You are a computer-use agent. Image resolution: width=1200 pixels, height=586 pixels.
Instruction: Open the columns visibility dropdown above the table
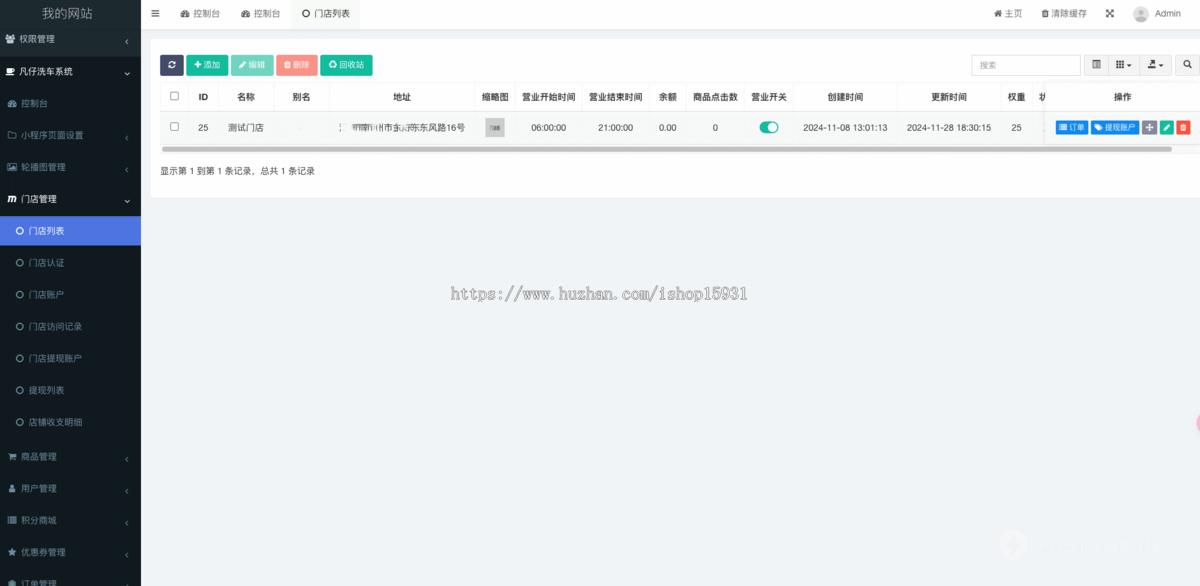[1122, 64]
